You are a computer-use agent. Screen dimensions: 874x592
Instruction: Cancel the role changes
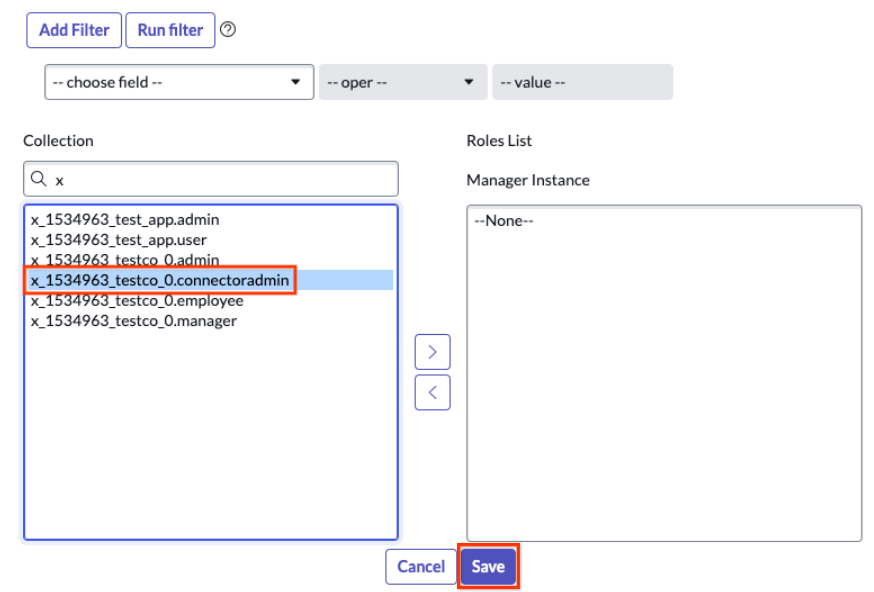pyautogui.click(x=420, y=567)
